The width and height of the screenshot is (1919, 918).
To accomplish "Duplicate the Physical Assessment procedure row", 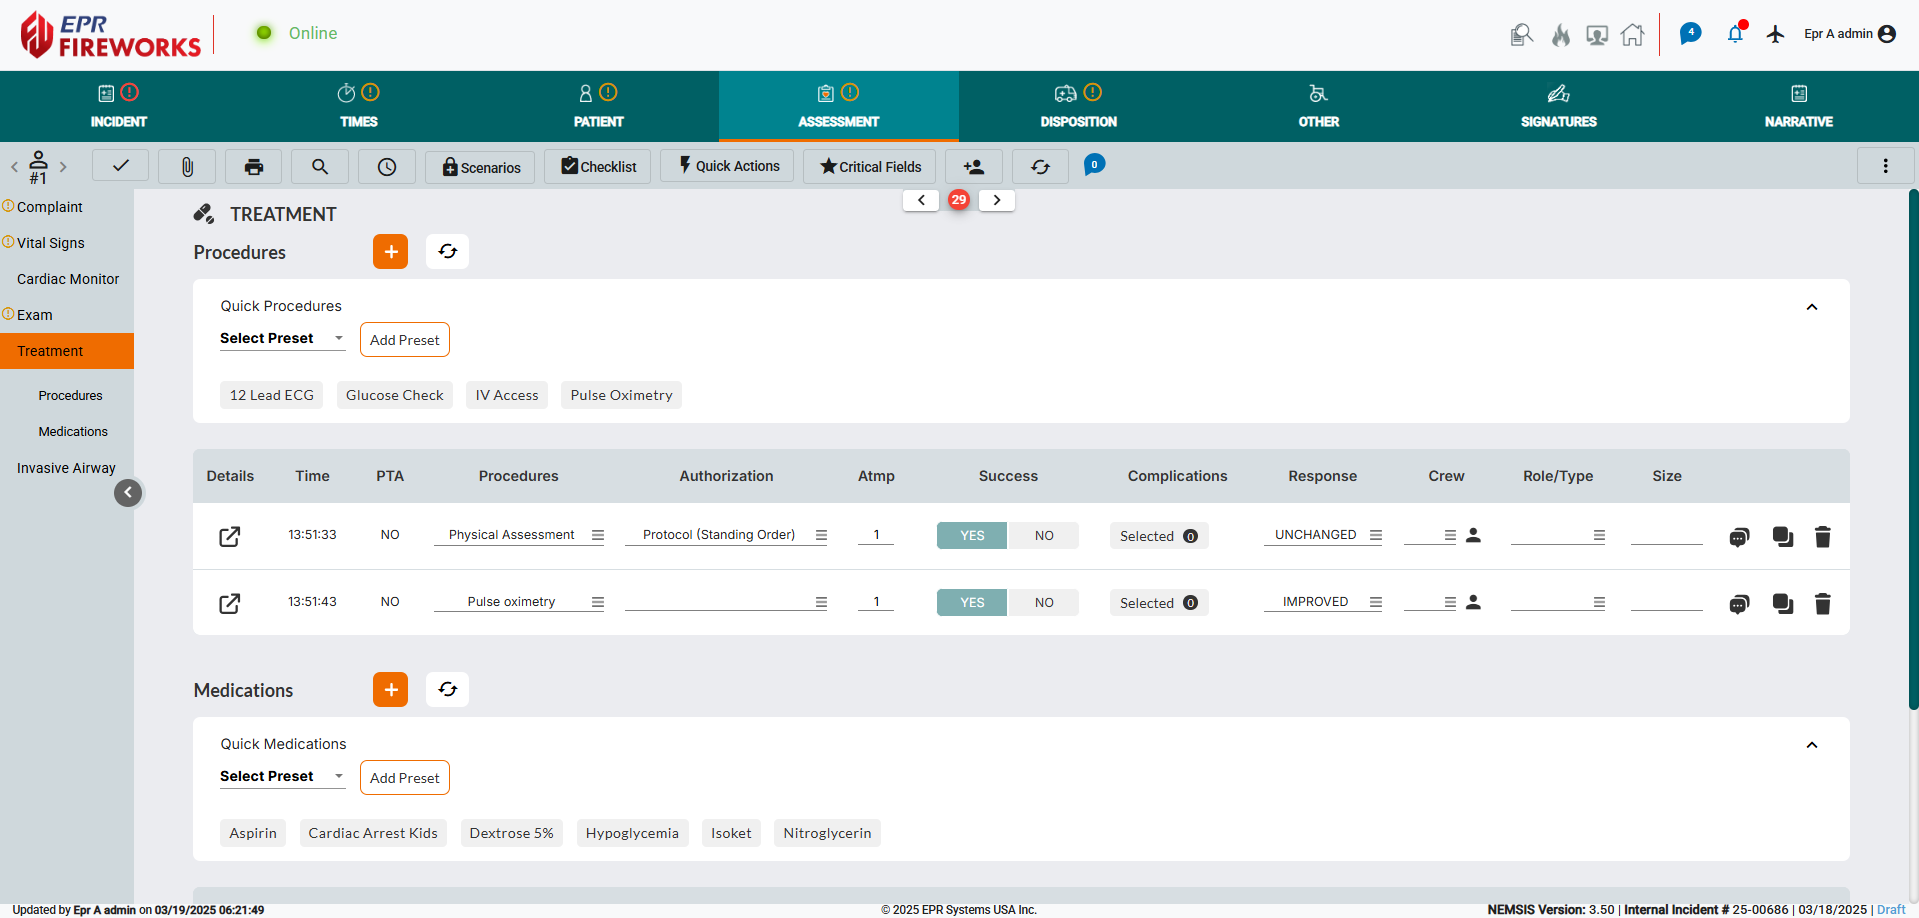I will [1782, 537].
